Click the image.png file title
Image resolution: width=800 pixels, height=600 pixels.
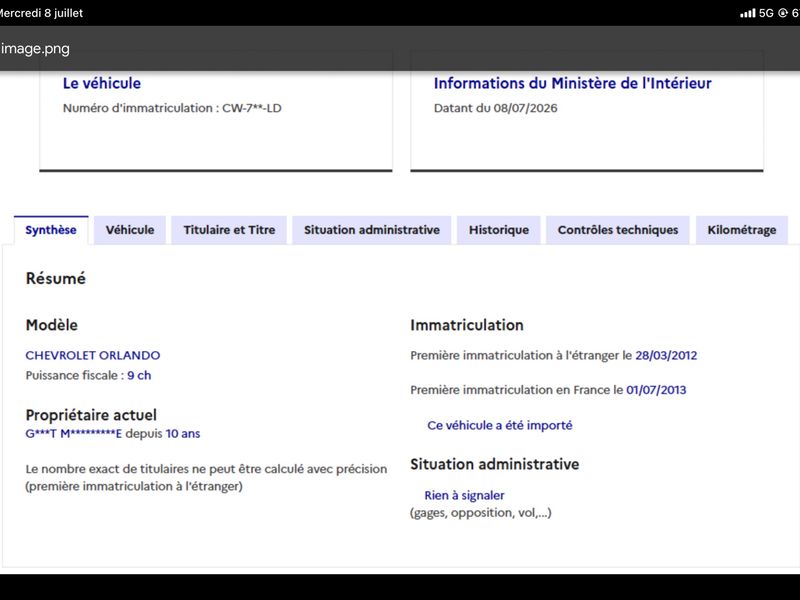35,48
